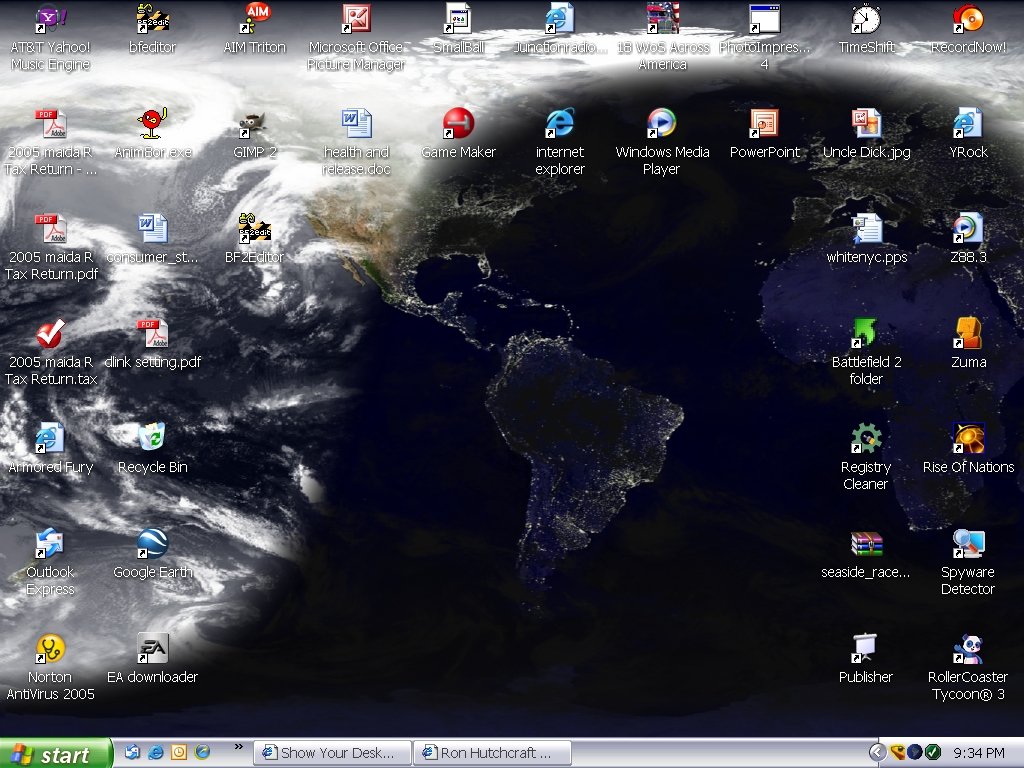Select the Norton AntiVirus 2005 icon

50,650
